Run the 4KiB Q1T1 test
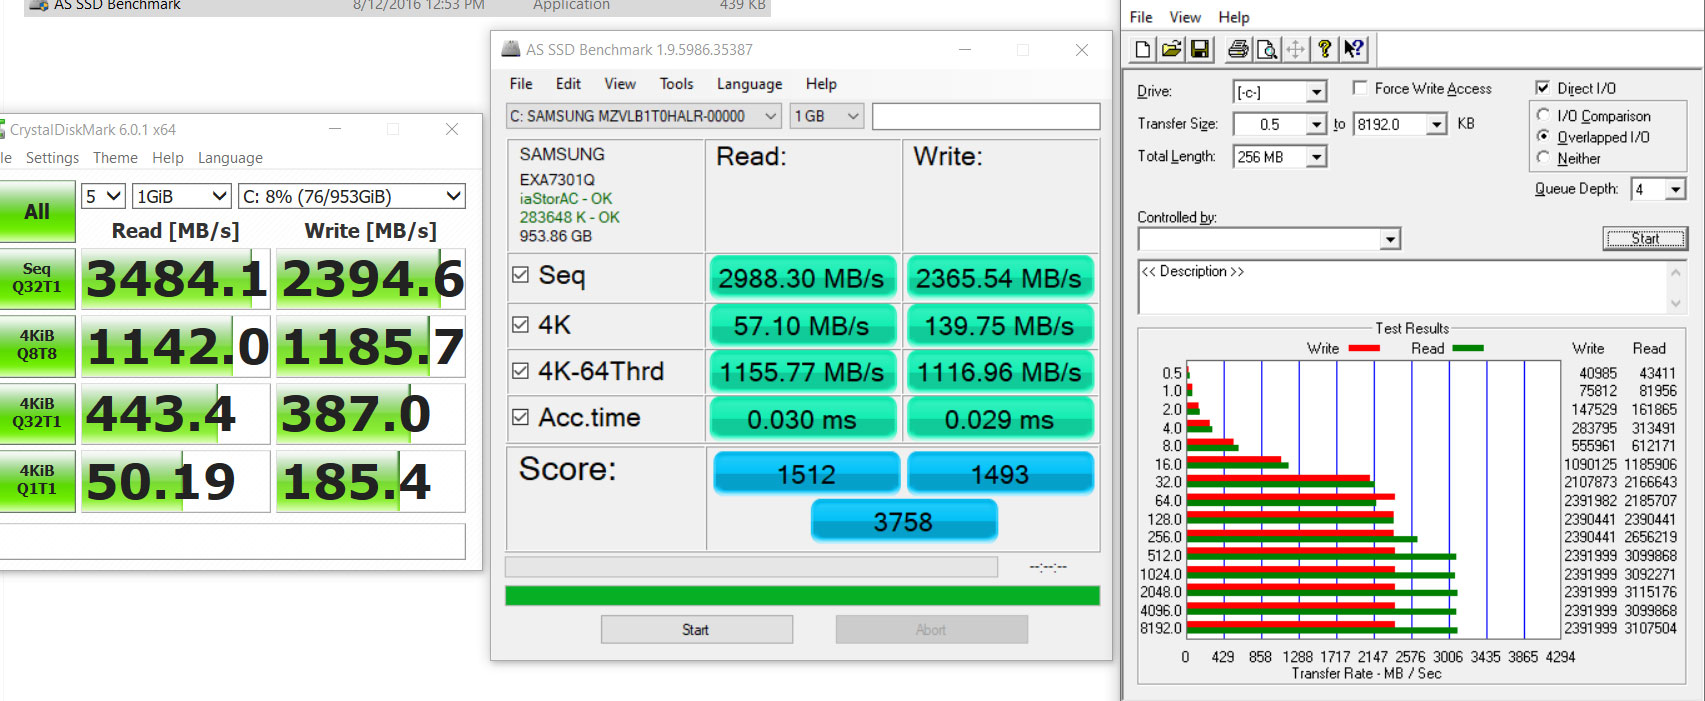The width and height of the screenshot is (1705, 701). [x=37, y=480]
